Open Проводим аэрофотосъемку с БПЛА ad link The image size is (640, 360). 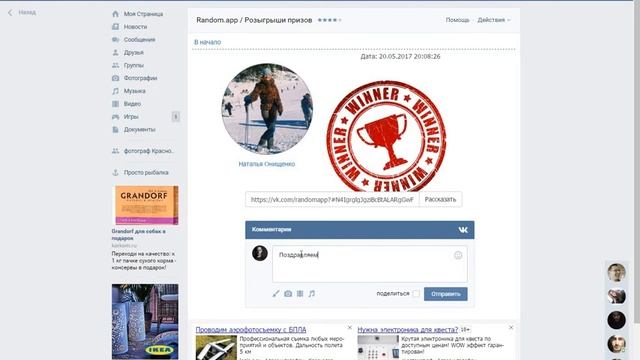pyautogui.click(x=251, y=330)
